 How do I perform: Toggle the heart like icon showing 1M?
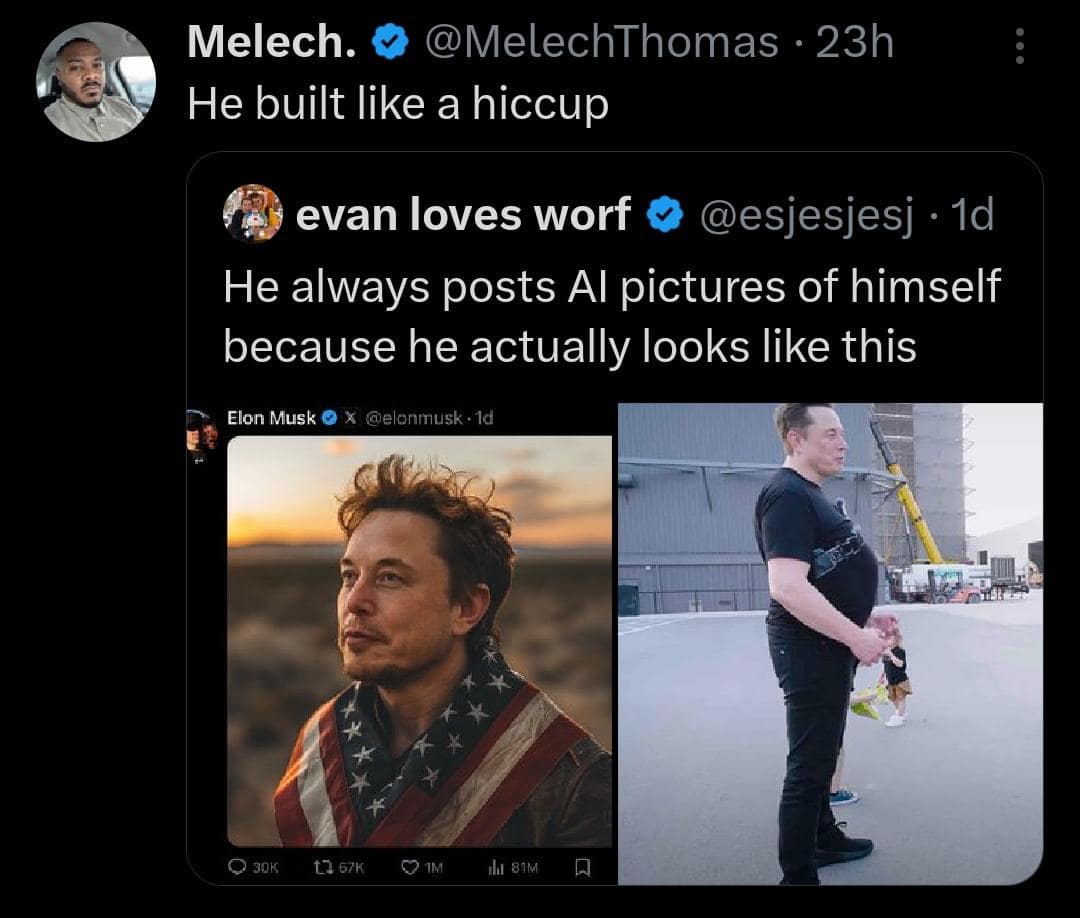pyautogui.click(x=410, y=869)
